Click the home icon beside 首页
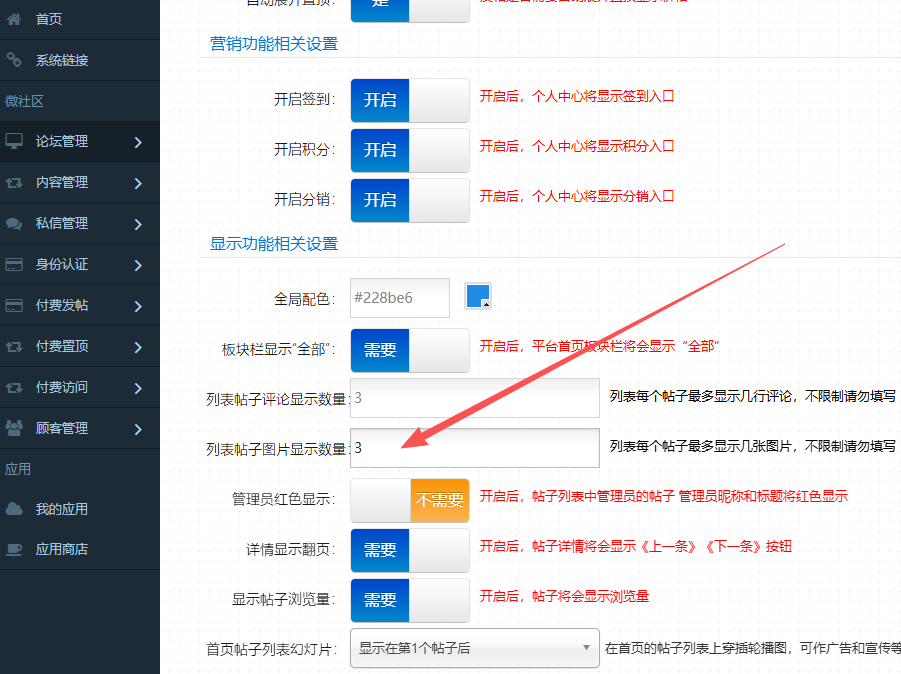901x674 pixels. 14,19
